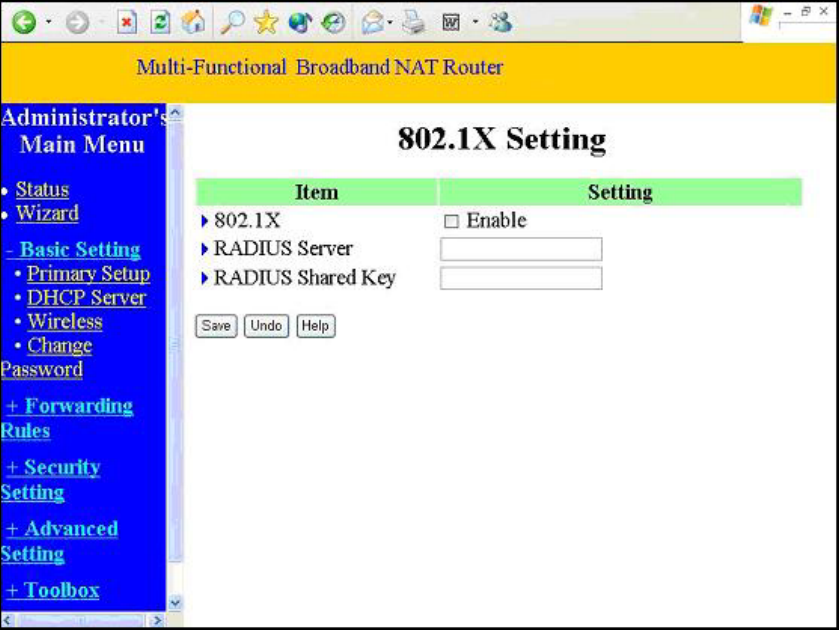Open the Search magnifier icon

point(232,22)
